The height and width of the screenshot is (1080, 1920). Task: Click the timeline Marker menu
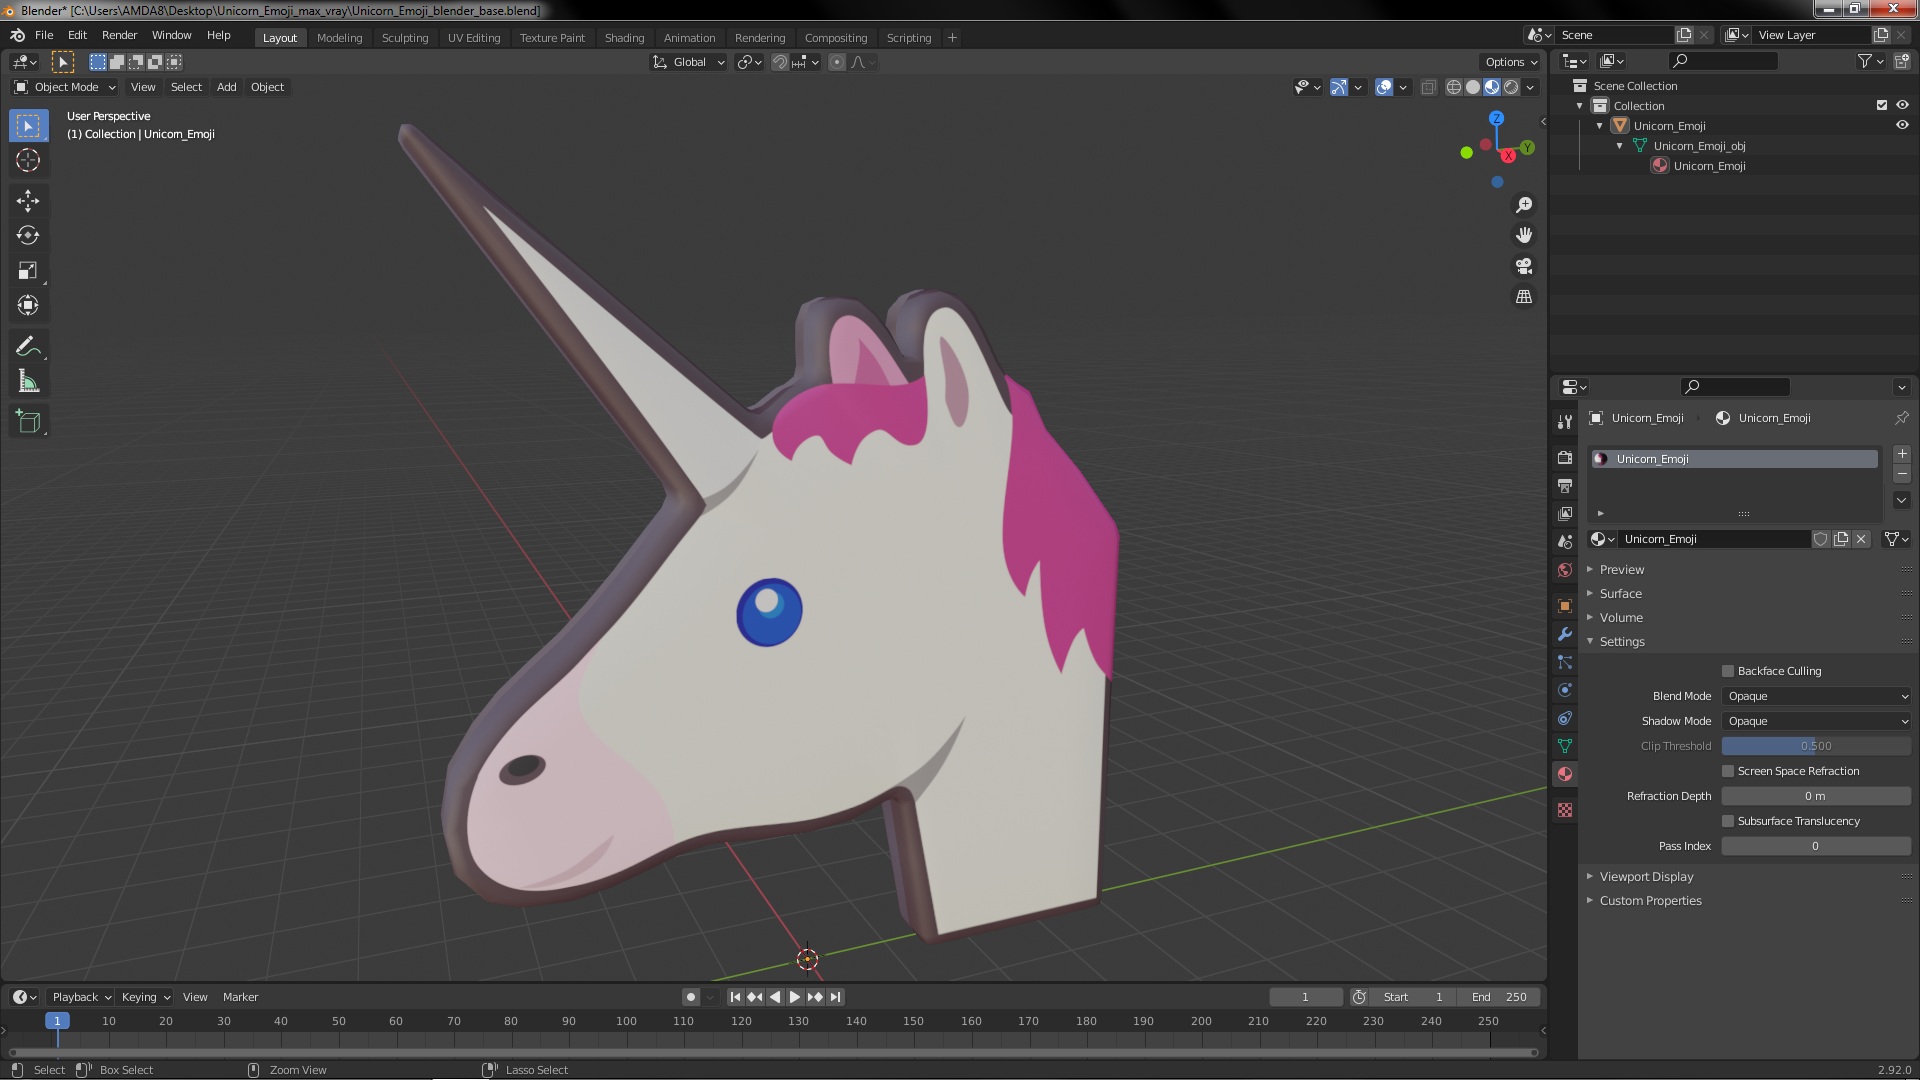(240, 997)
